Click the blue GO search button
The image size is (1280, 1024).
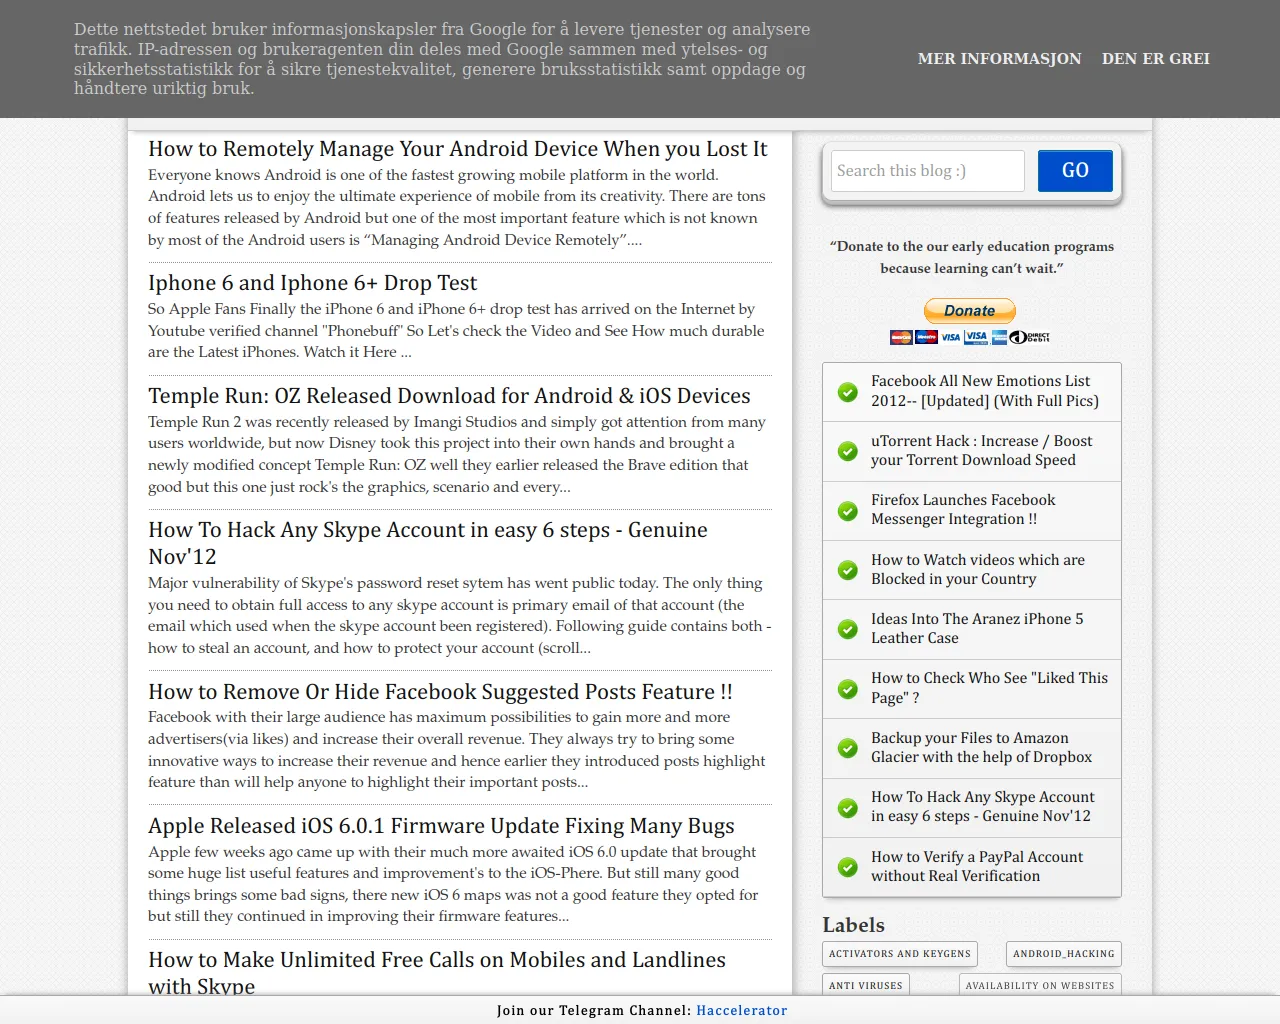(x=1075, y=171)
